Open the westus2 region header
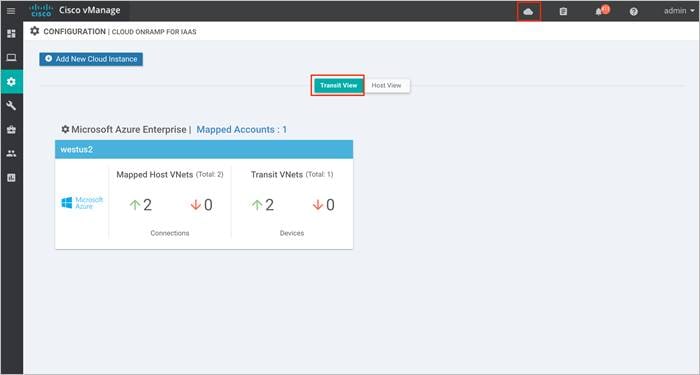Viewport: 700px width, 375px height. [x=204, y=149]
